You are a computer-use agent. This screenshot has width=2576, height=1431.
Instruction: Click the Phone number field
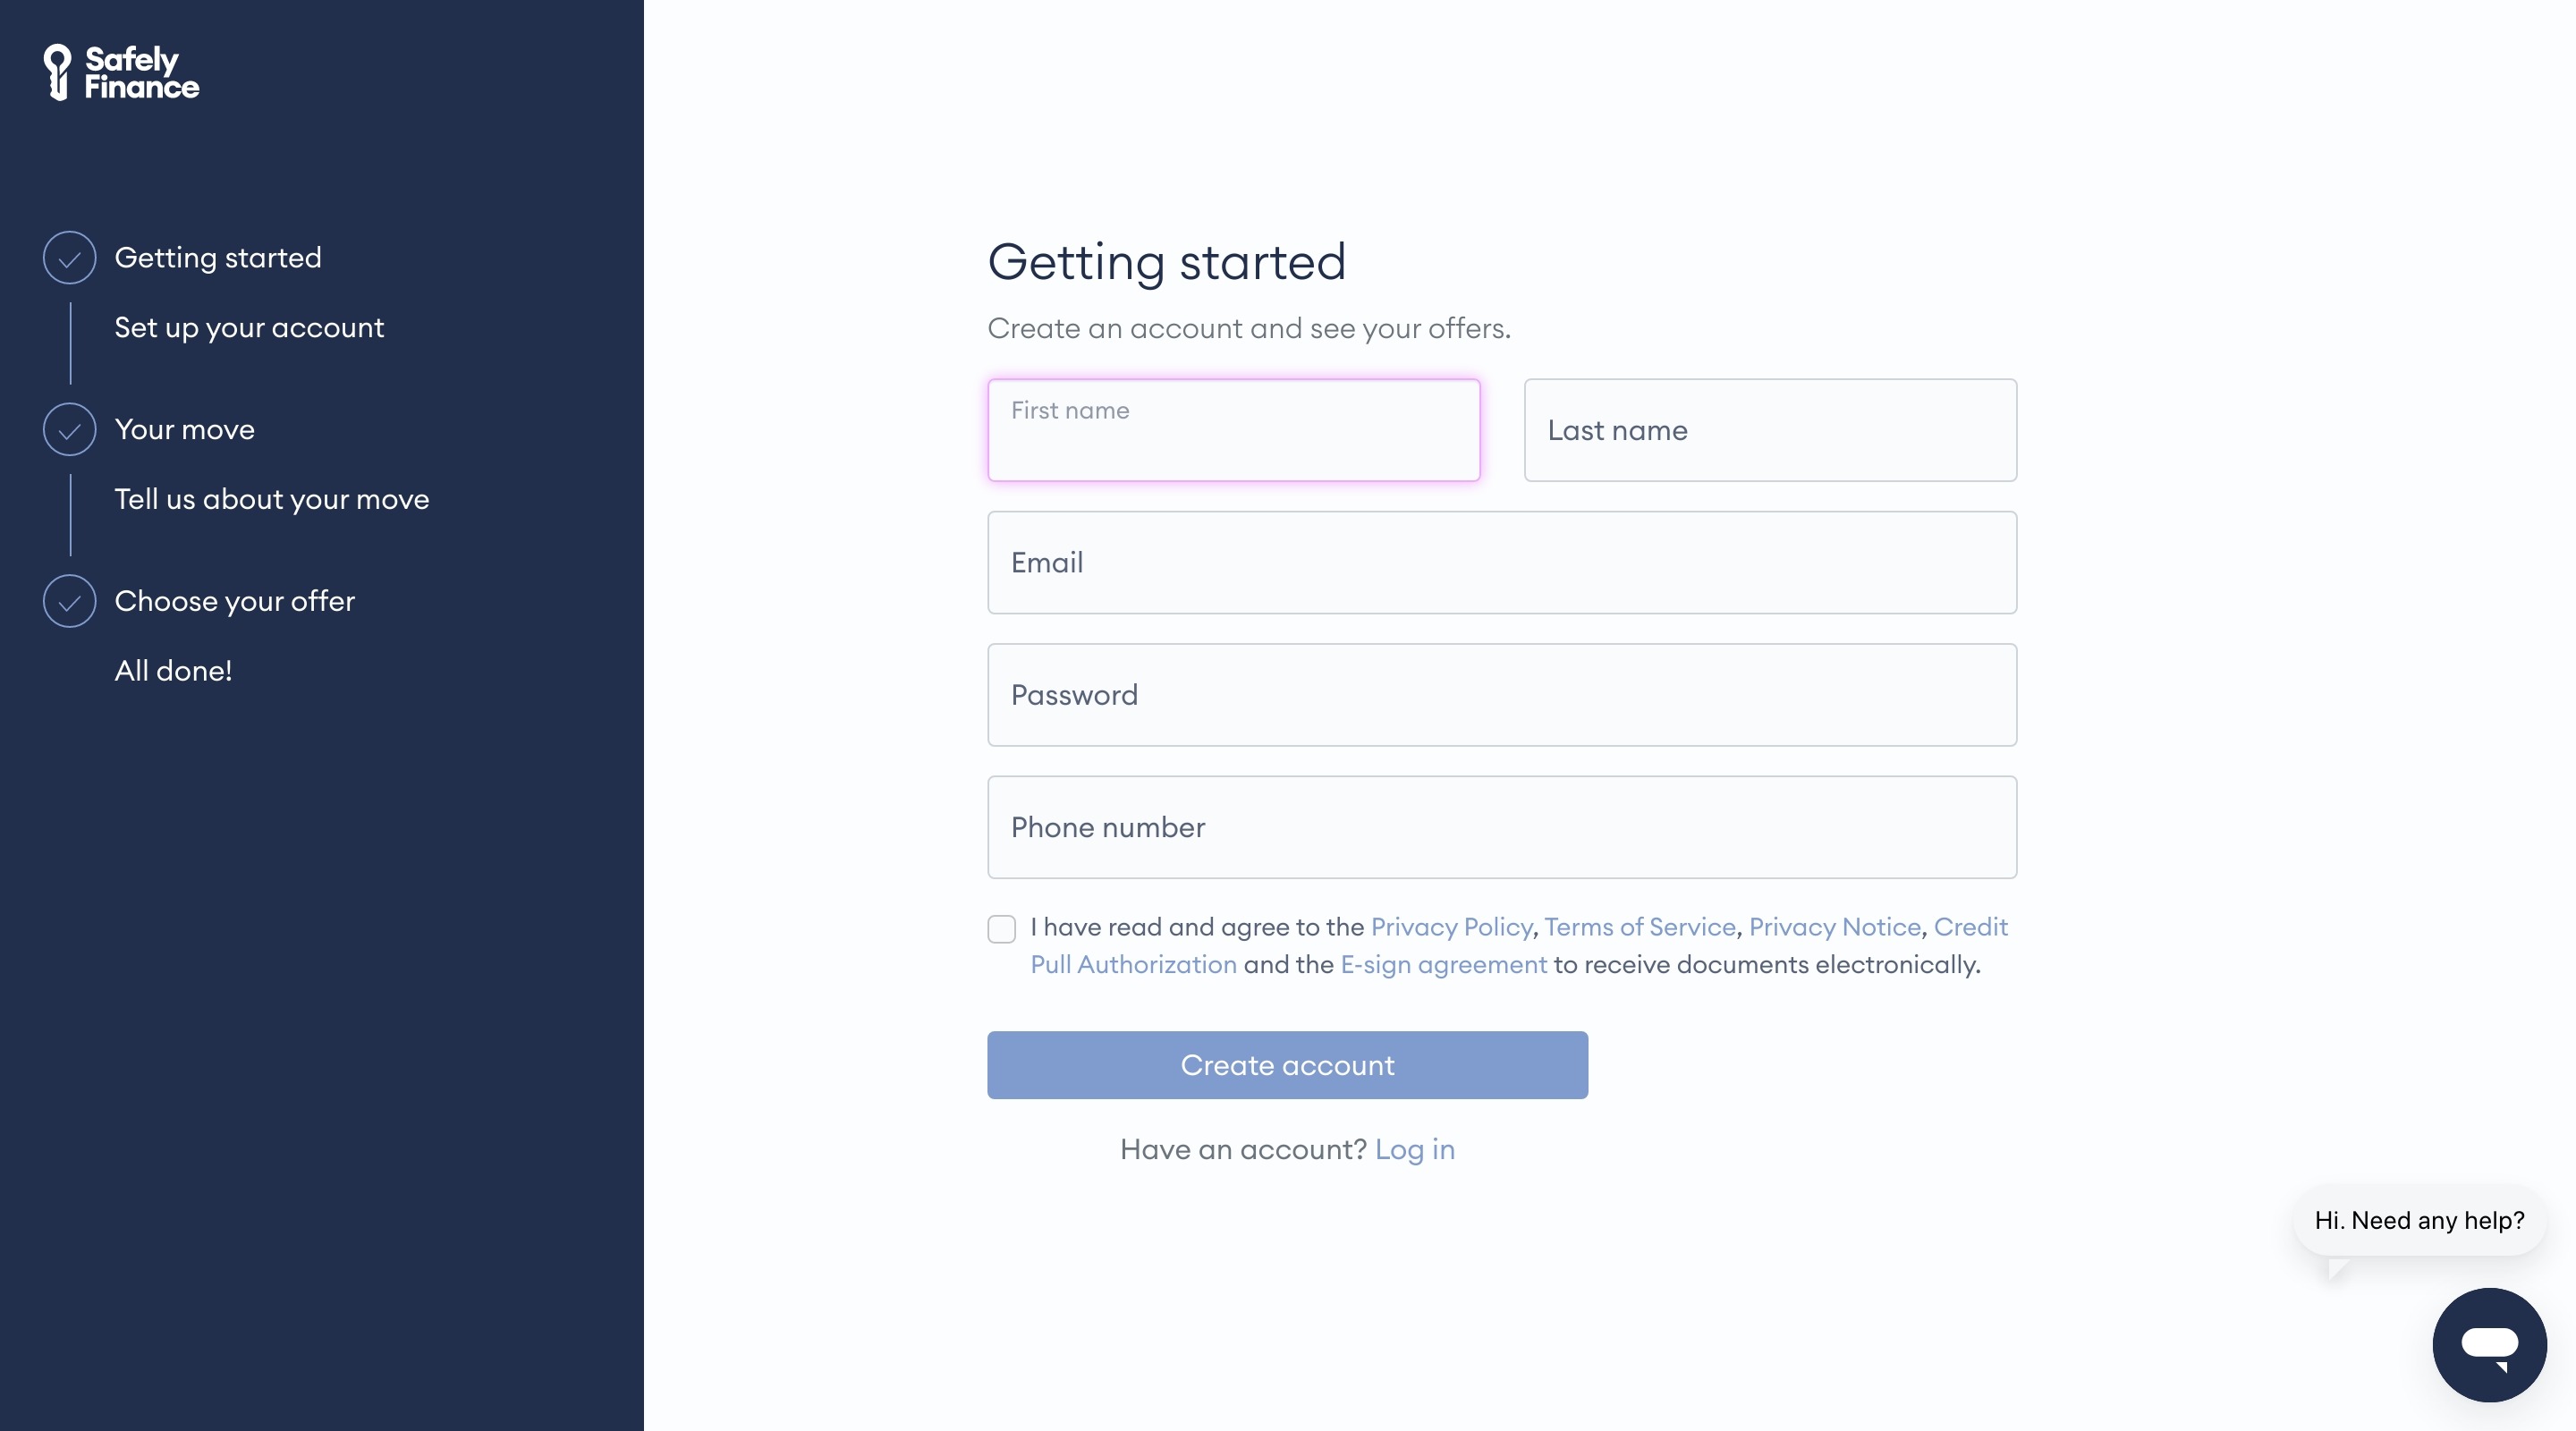[1501, 827]
